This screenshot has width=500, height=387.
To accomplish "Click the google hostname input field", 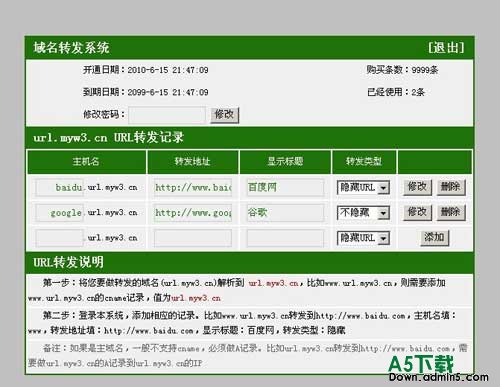I will coord(59,213).
